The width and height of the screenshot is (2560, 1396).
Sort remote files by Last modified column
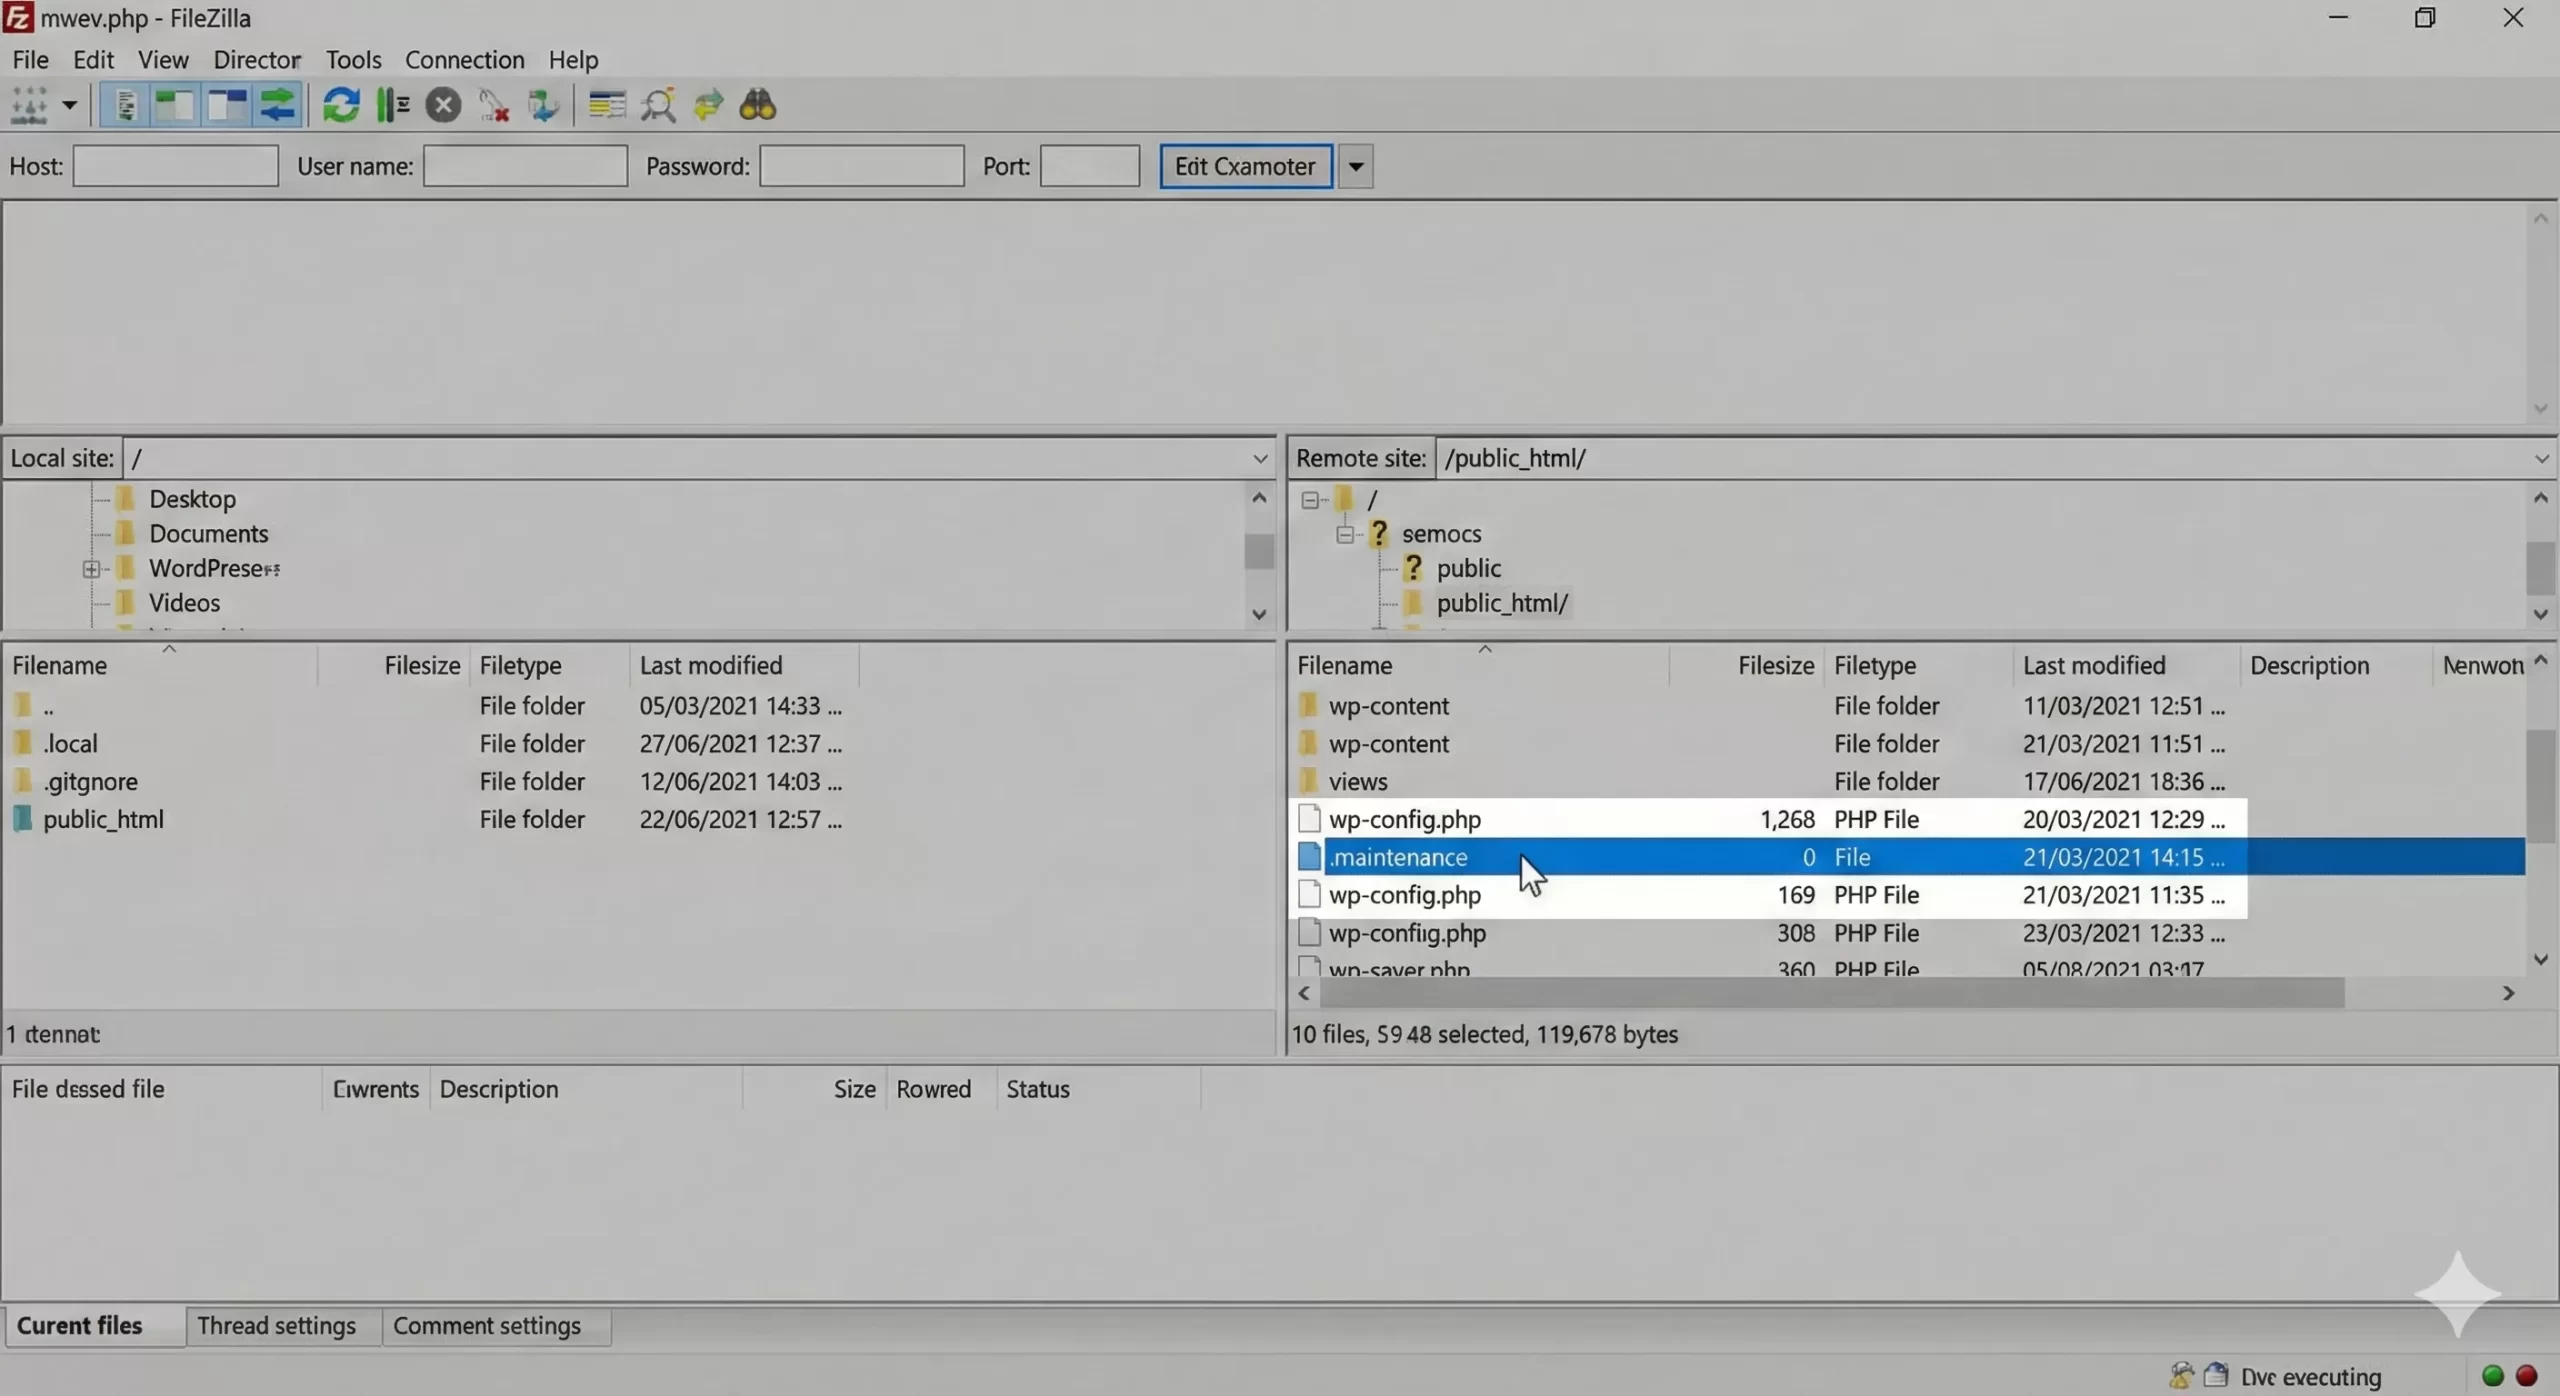[x=2093, y=665]
